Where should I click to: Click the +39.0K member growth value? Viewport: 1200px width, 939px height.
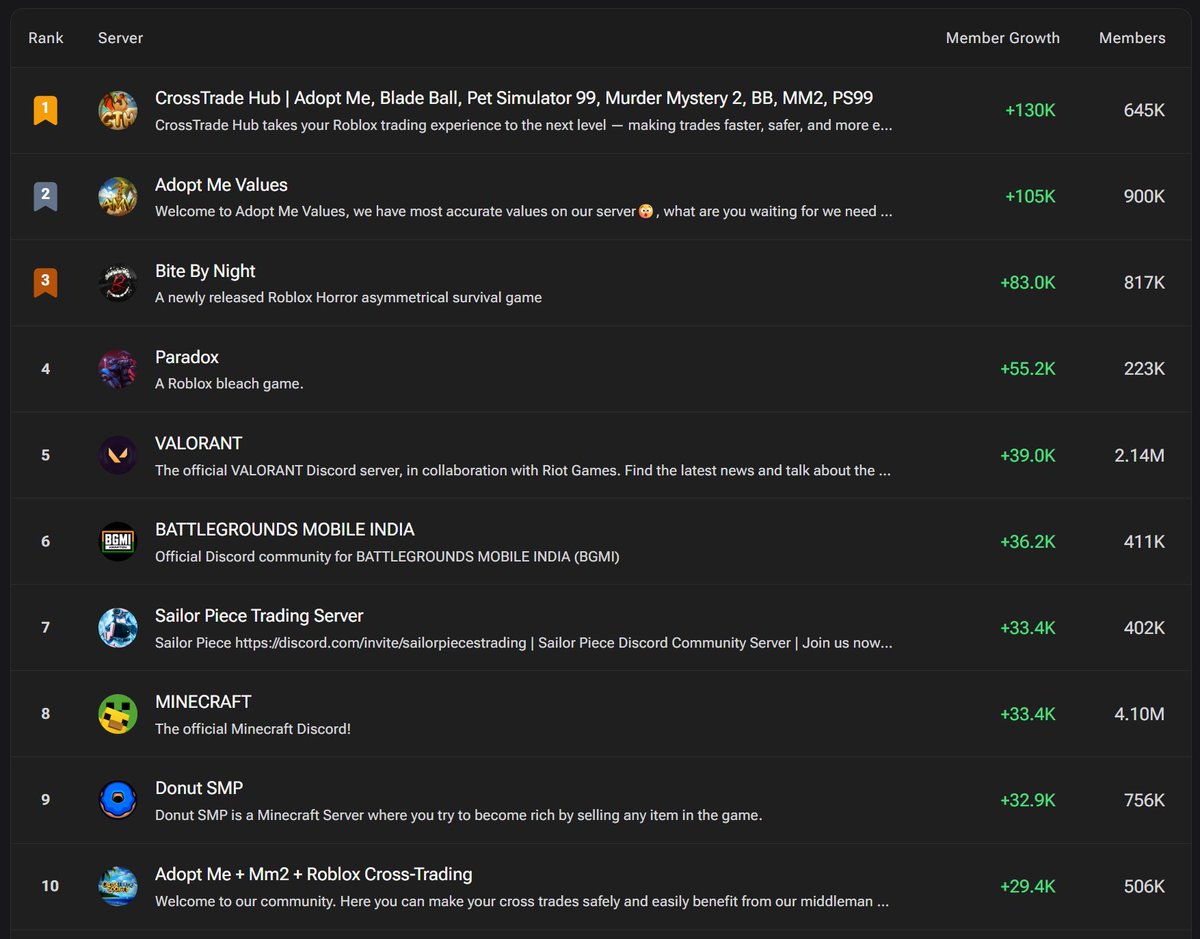[x=1028, y=455]
